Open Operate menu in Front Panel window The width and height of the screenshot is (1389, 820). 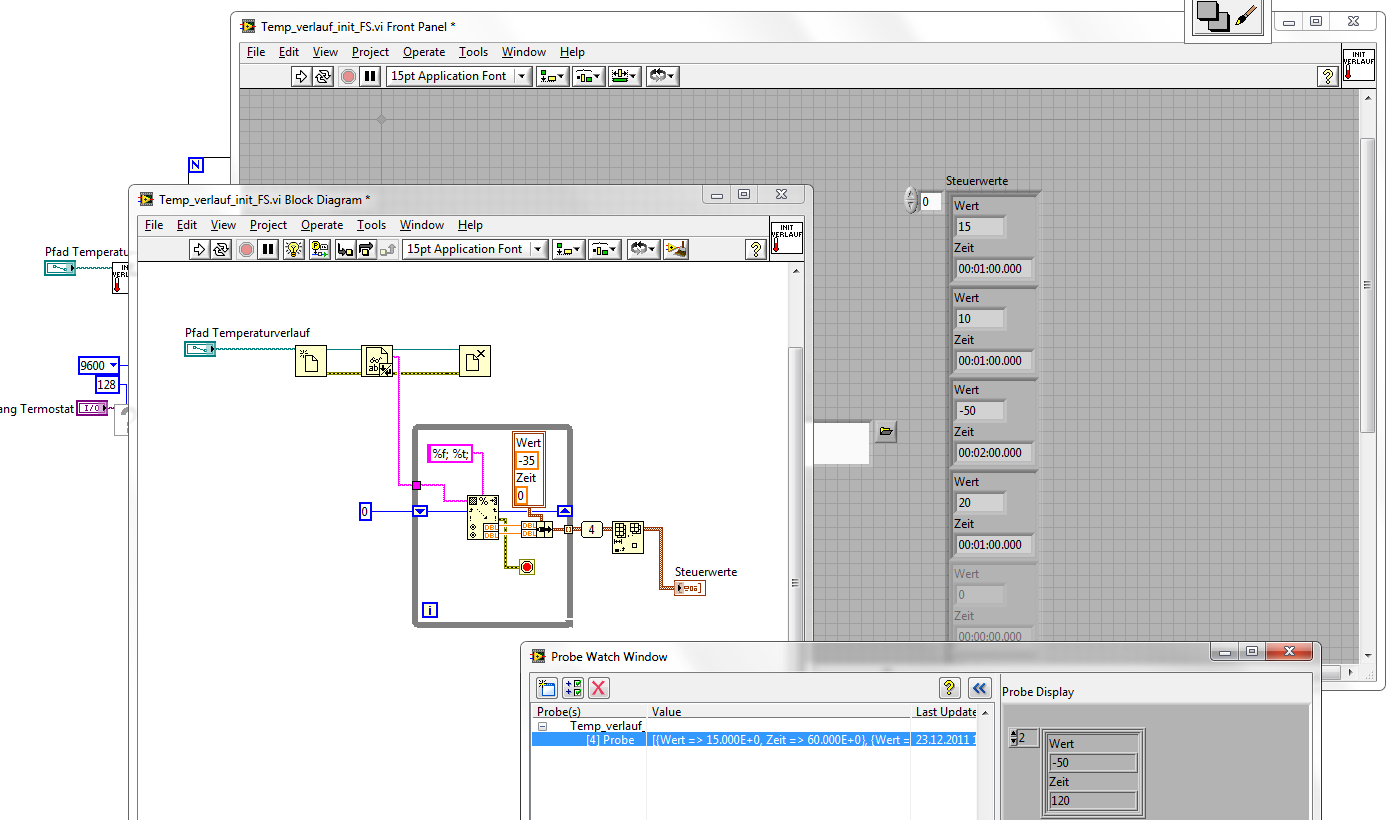[424, 52]
